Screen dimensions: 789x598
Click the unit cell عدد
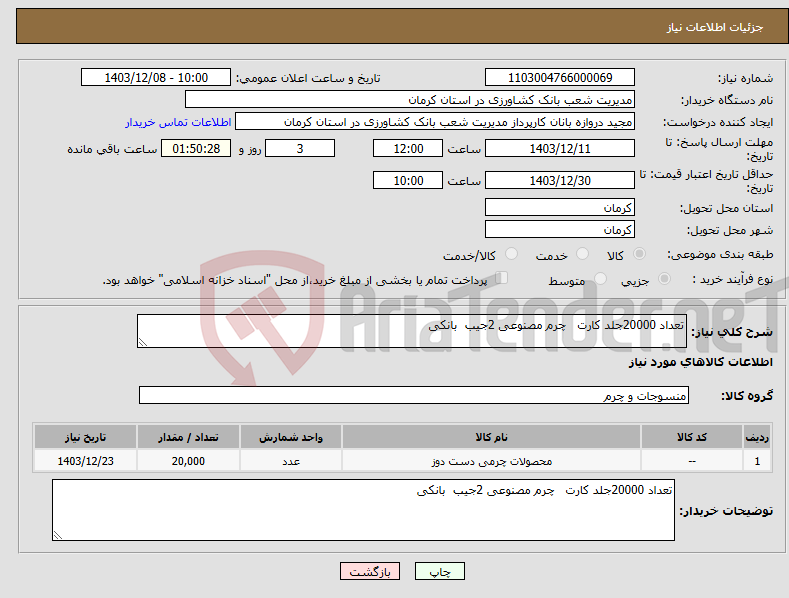coord(291,461)
